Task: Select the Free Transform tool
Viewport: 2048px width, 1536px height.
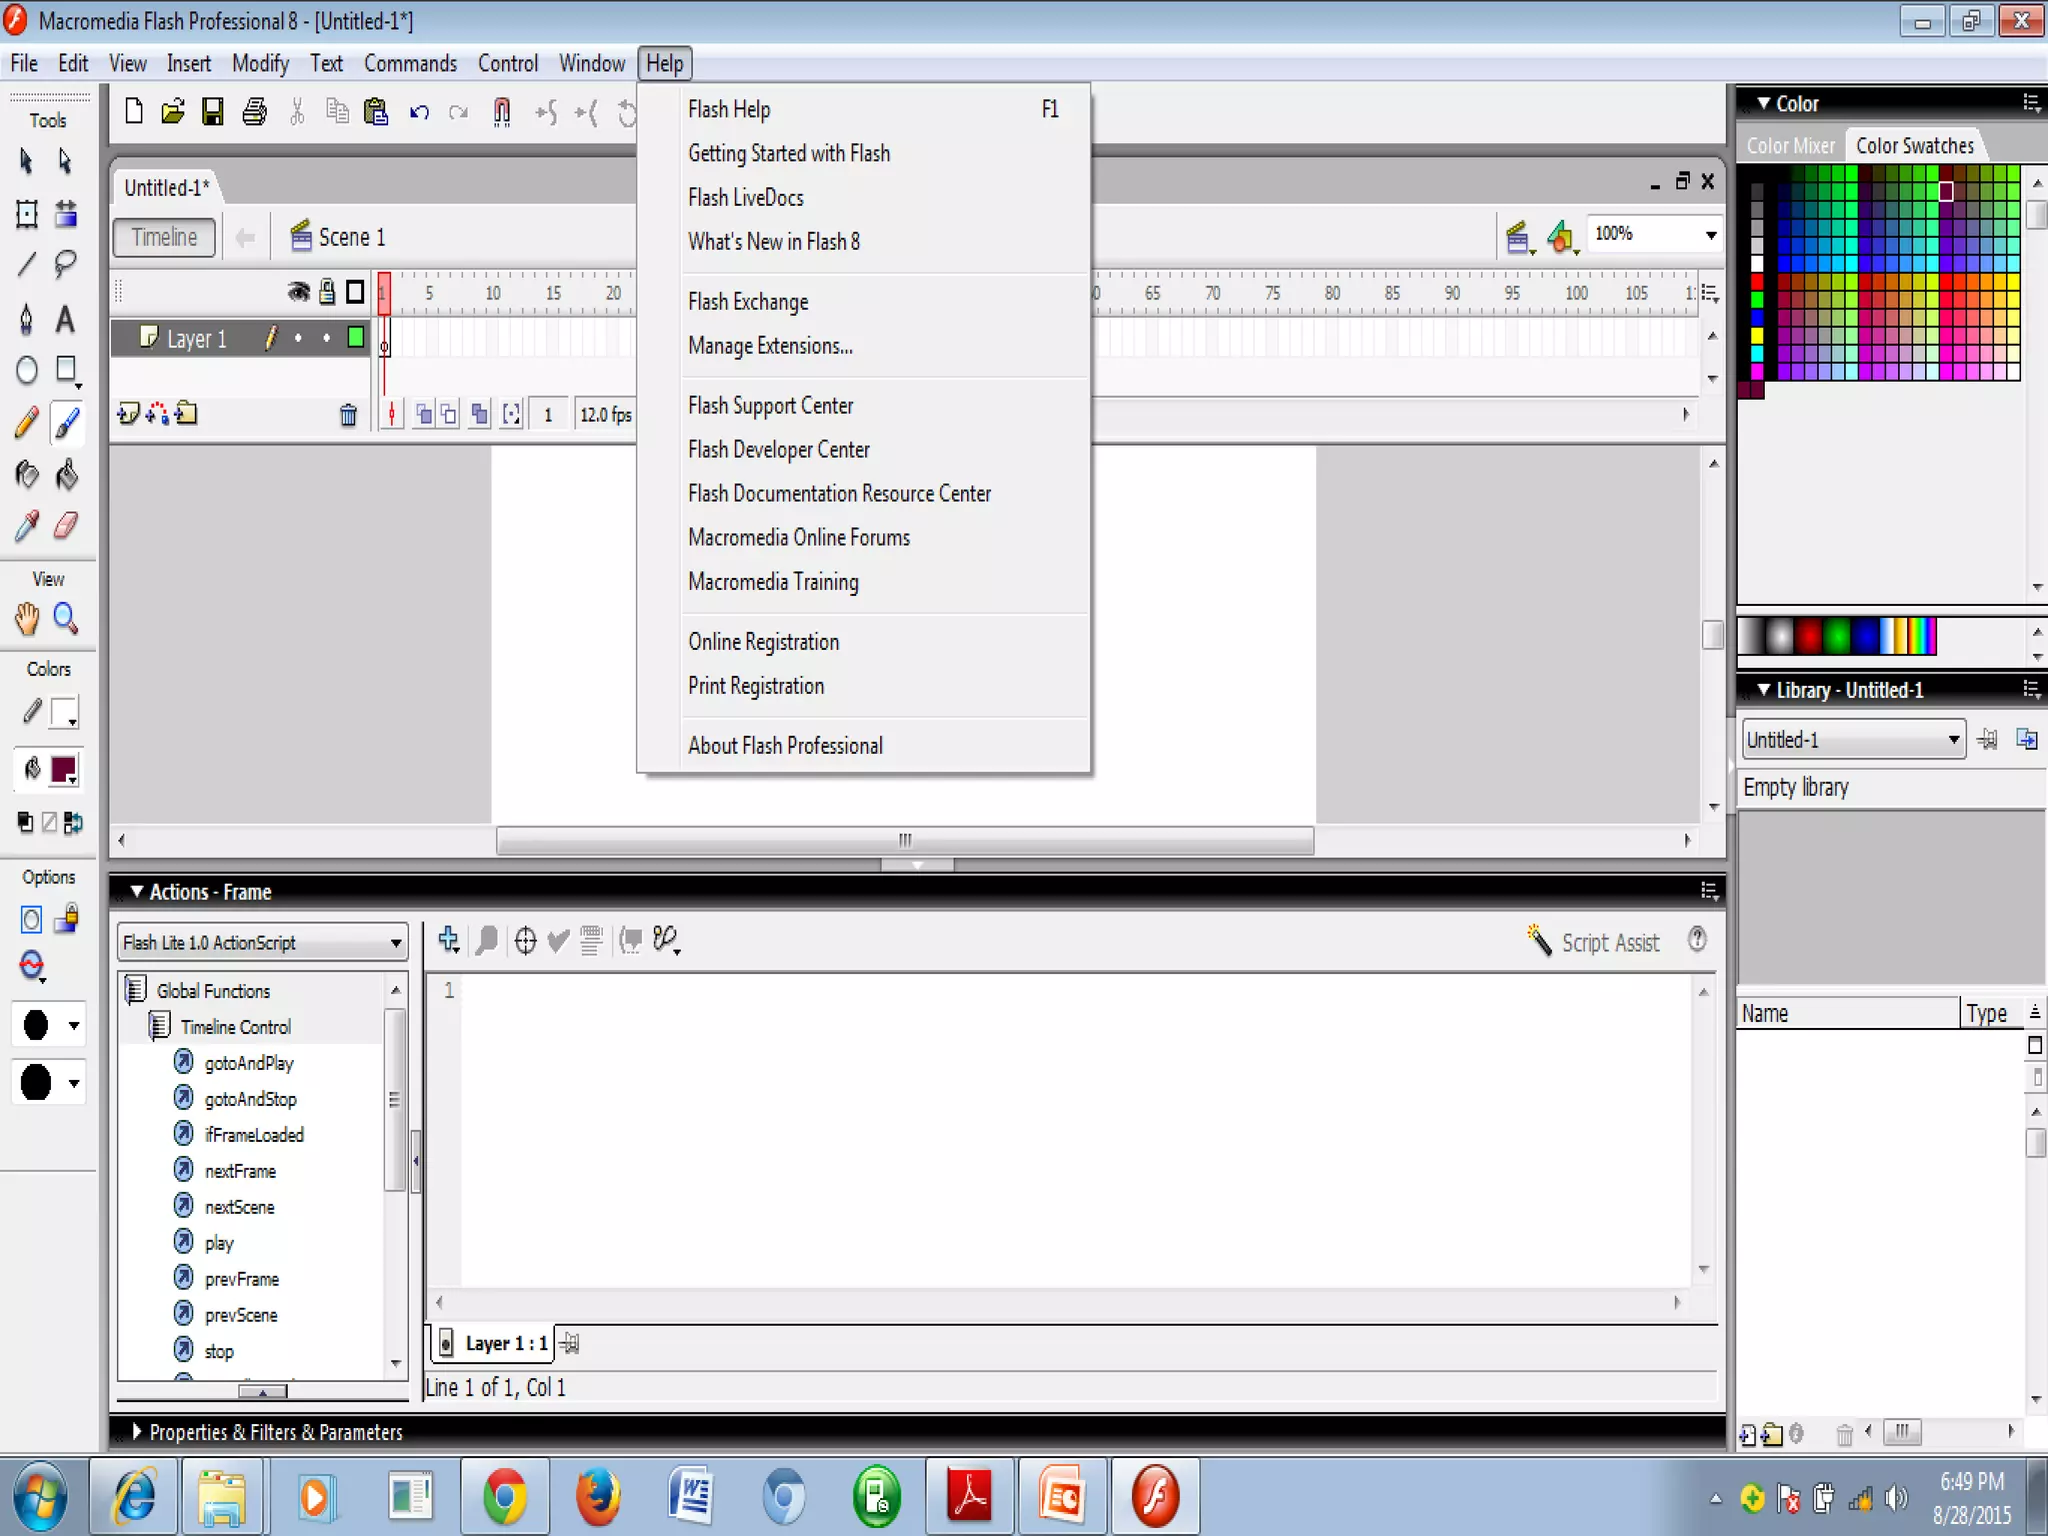Action: (x=27, y=213)
